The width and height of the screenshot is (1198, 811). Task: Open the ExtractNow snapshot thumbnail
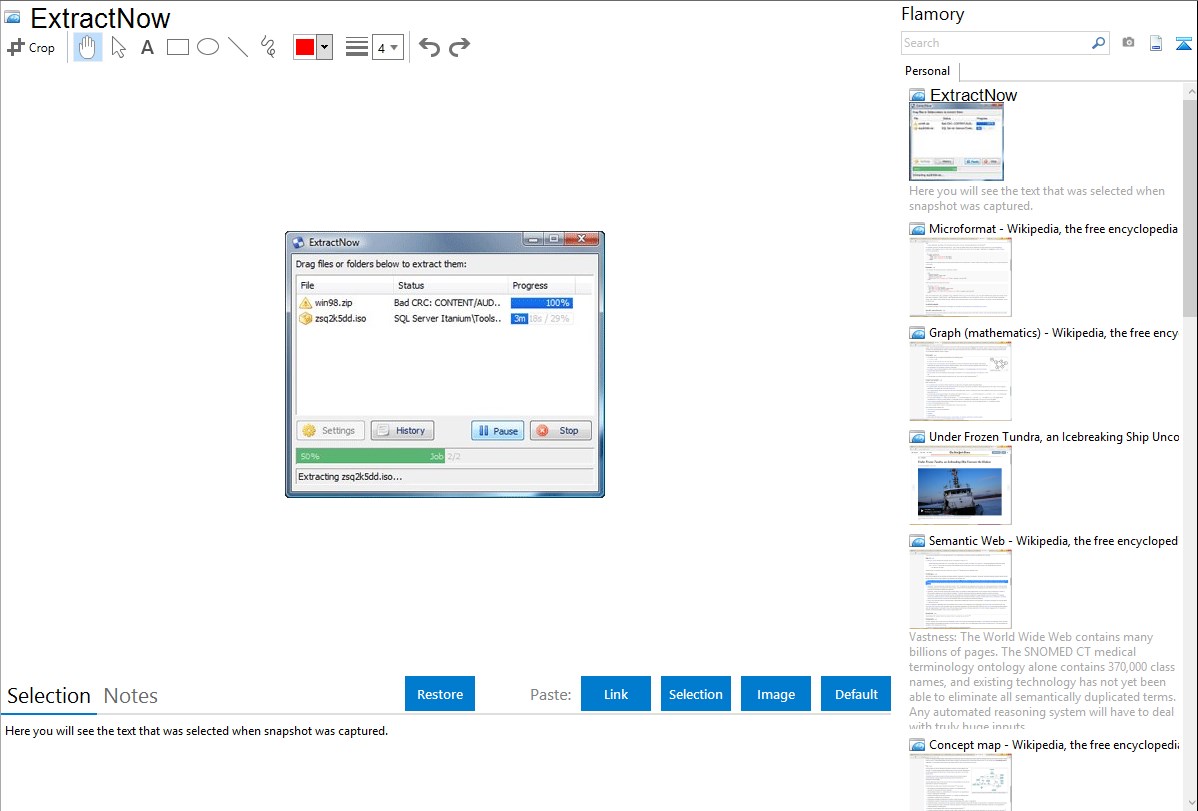tap(957, 142)
